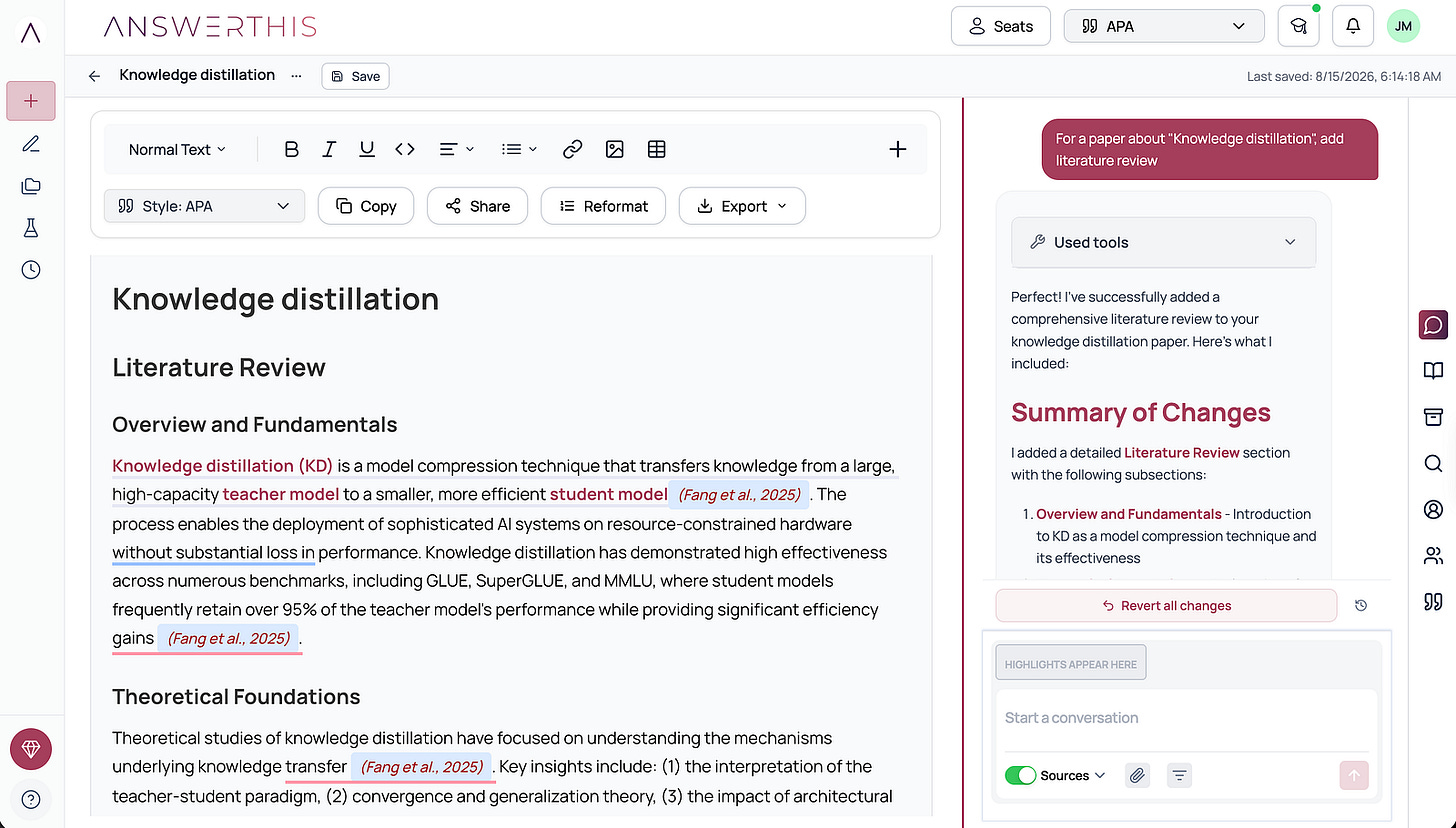Click the diamond upgrade icon
This screenshot has width=1456, height=828.
click(x=31, y=750)
